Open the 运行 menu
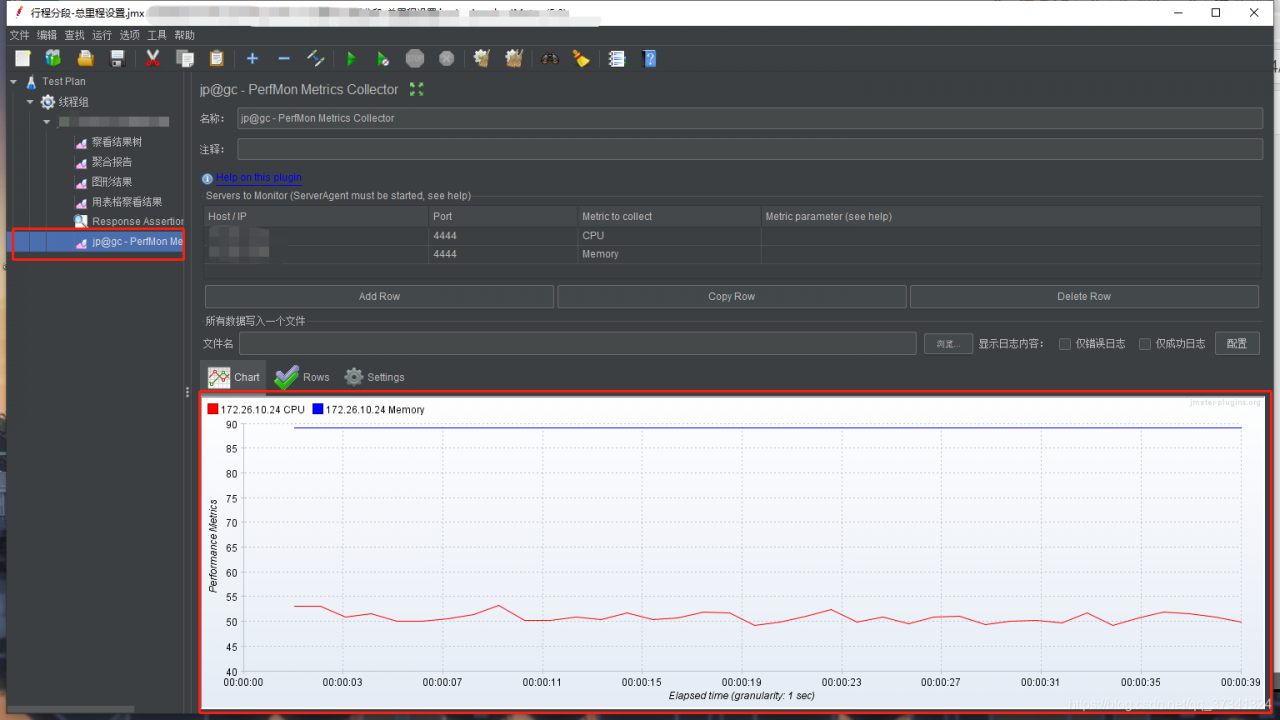The width and height of the screenshot is (1280, 720). 102,35
